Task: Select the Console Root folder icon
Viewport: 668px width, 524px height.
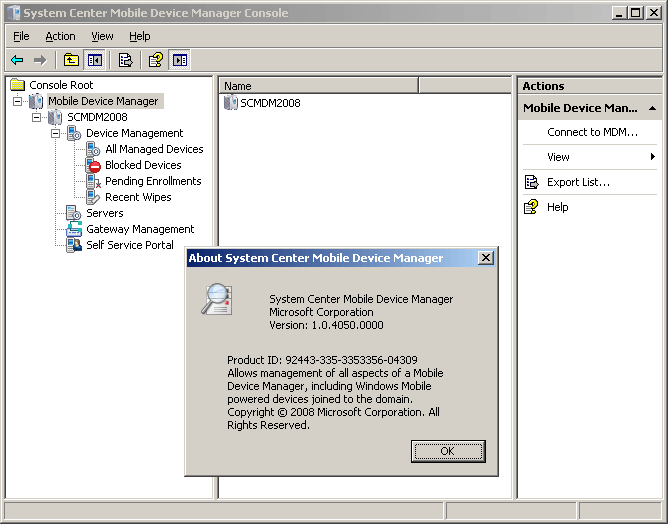Action: 17,85
